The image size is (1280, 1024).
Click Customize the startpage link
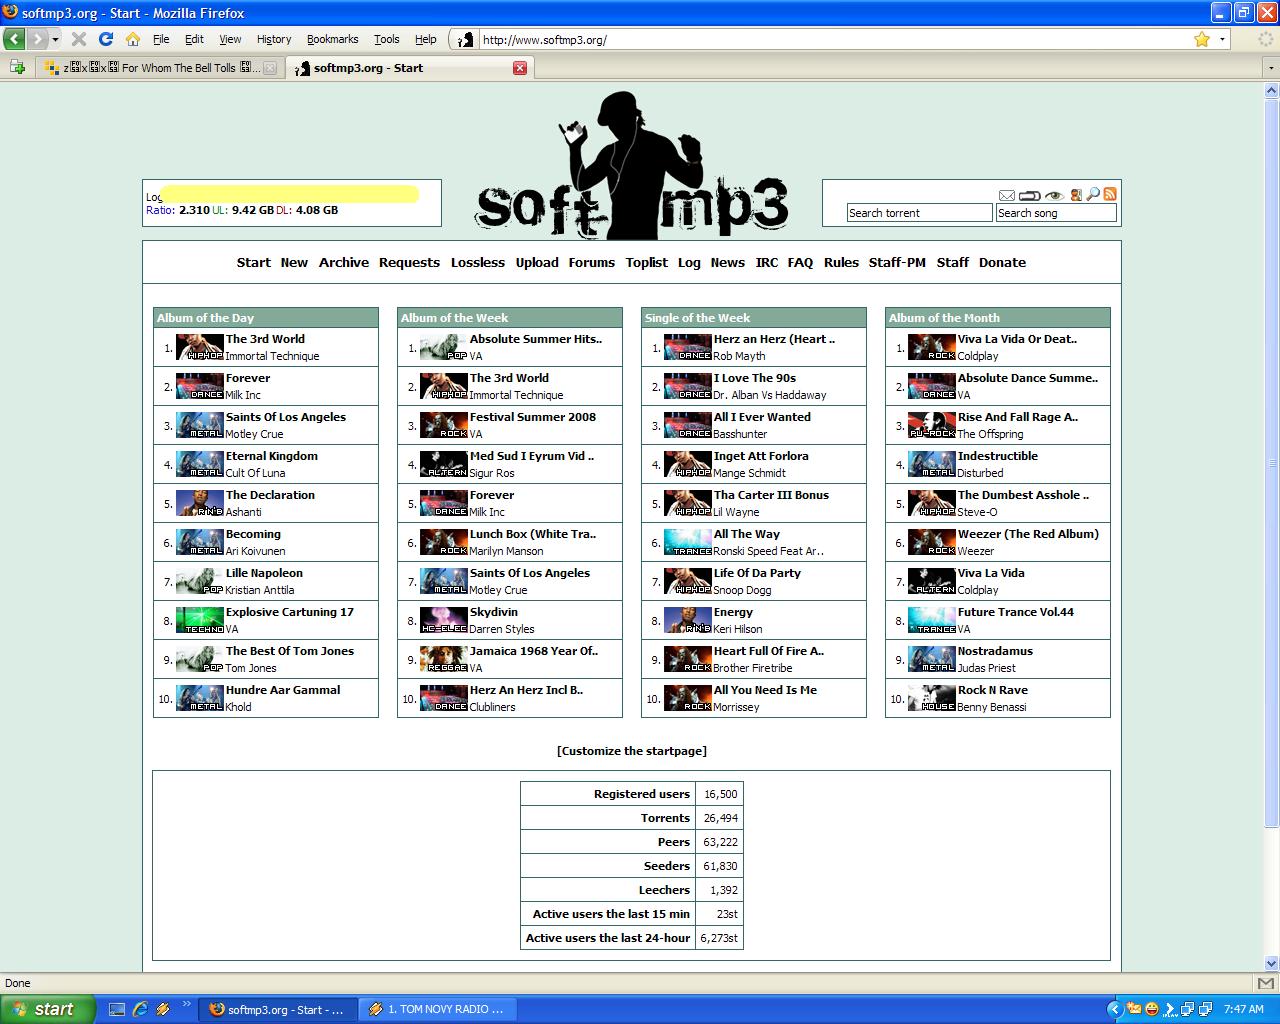click(632, 751)
